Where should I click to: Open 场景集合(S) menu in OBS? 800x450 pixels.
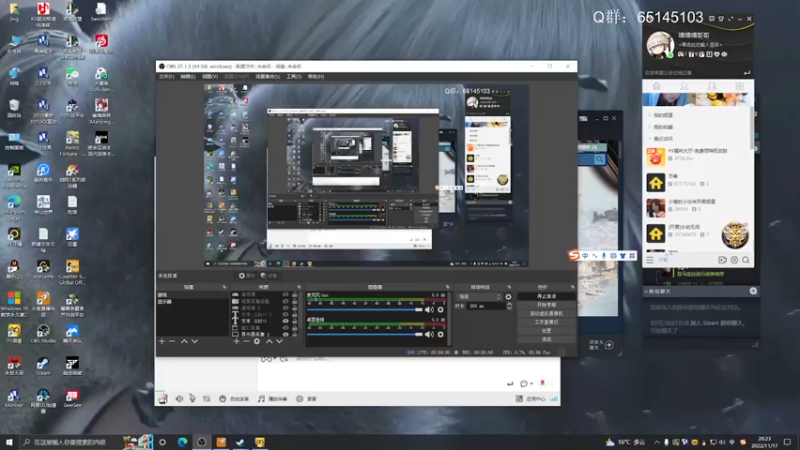(x=267, y=77)
